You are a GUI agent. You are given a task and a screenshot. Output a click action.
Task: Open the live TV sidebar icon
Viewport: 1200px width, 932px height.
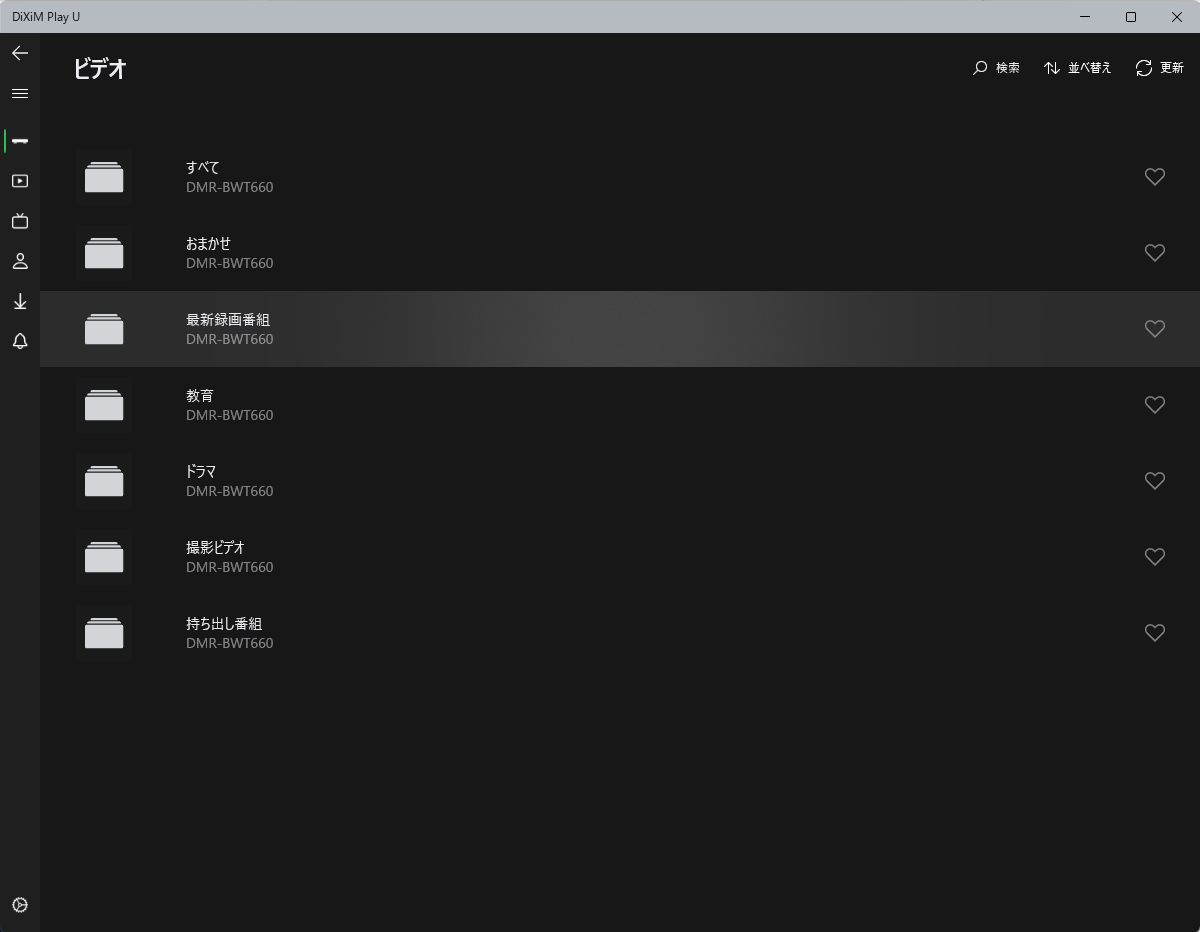pyautogui.click(x=20, y=221)
